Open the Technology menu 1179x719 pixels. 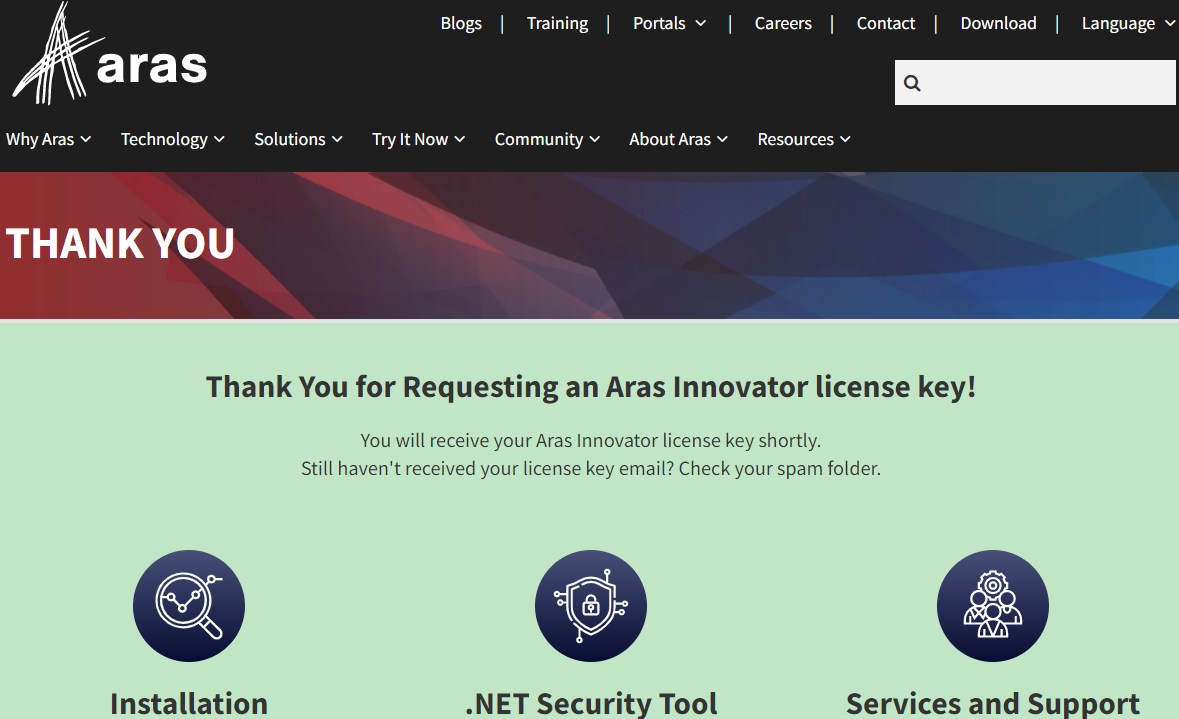click(172, 139)
